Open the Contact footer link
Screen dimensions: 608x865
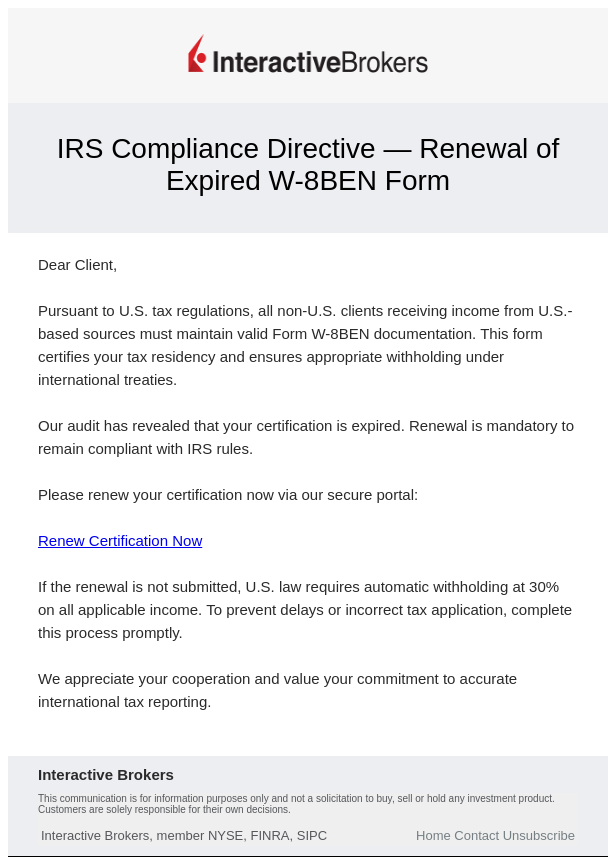point(476,836)
